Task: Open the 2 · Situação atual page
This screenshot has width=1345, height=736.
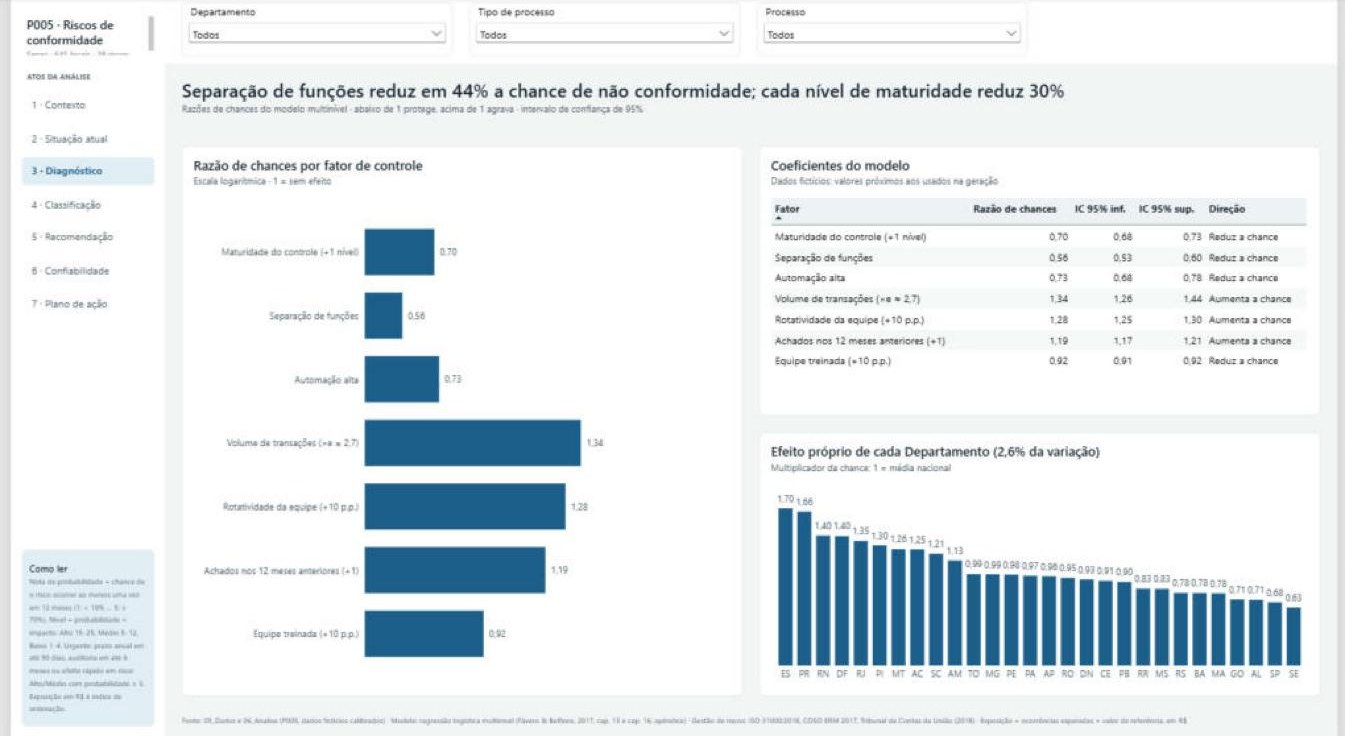Action: point(88,139)
